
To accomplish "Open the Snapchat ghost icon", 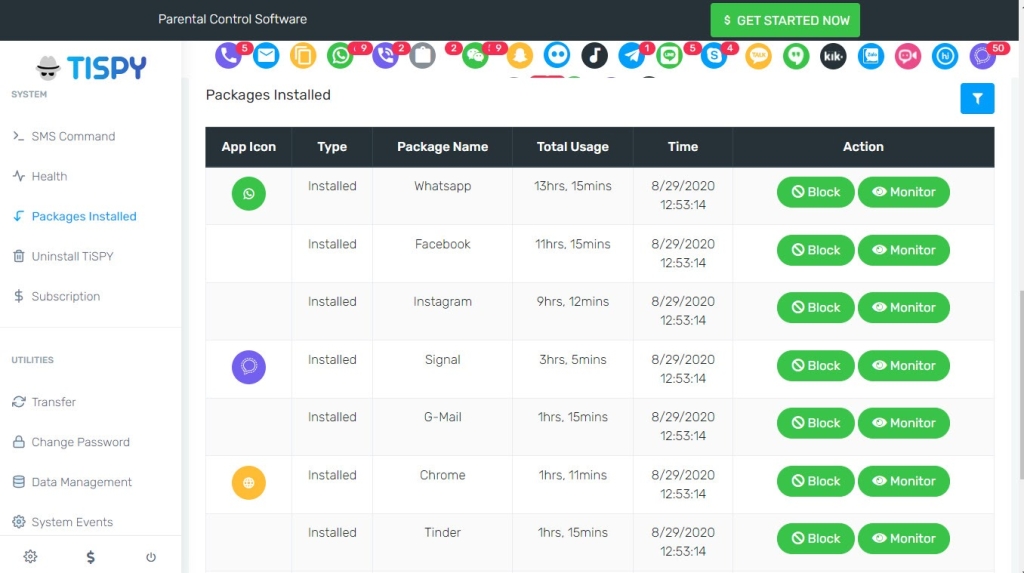I will click(520, 56).
